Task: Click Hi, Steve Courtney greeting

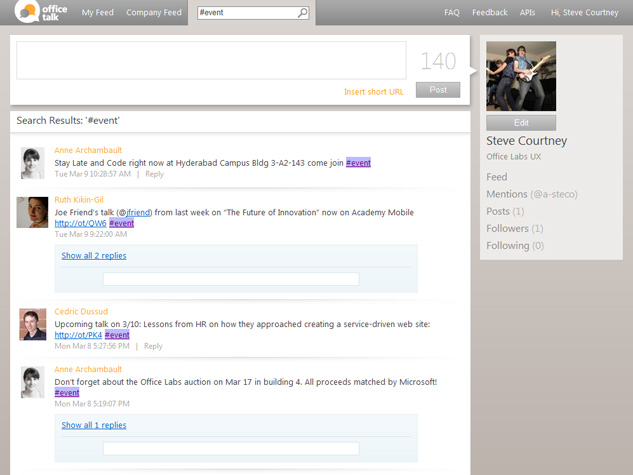Action: (x=585, y=13)
